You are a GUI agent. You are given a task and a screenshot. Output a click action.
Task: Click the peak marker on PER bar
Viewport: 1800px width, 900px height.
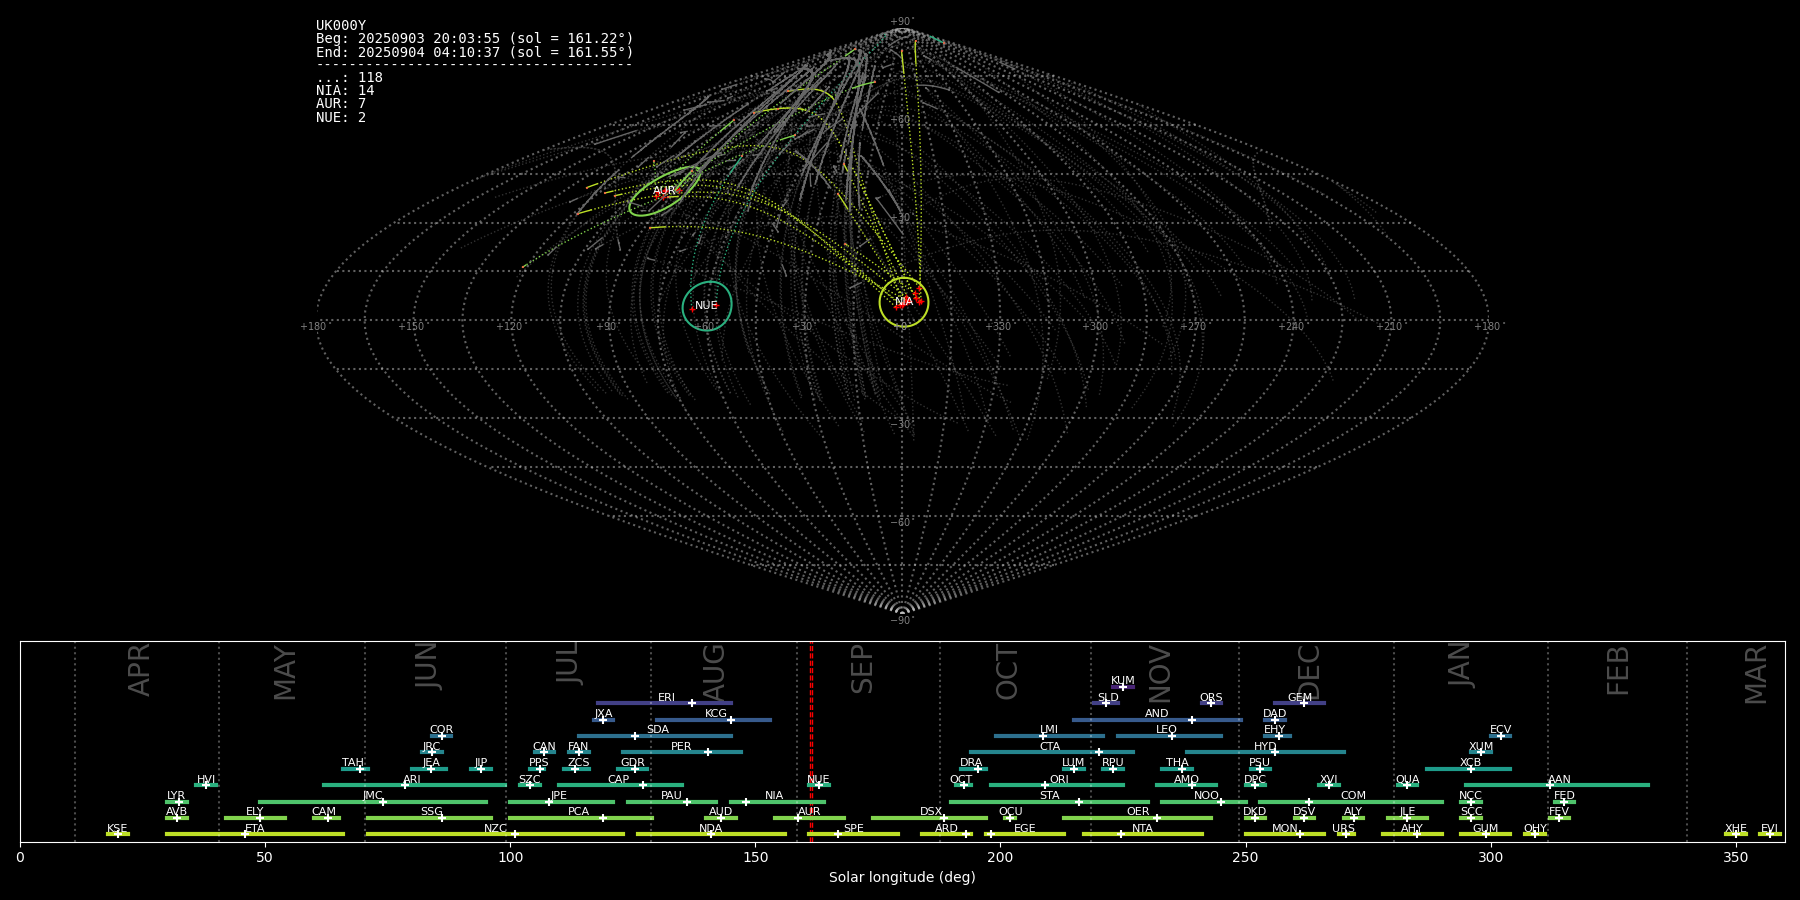[x=708, y=752]
